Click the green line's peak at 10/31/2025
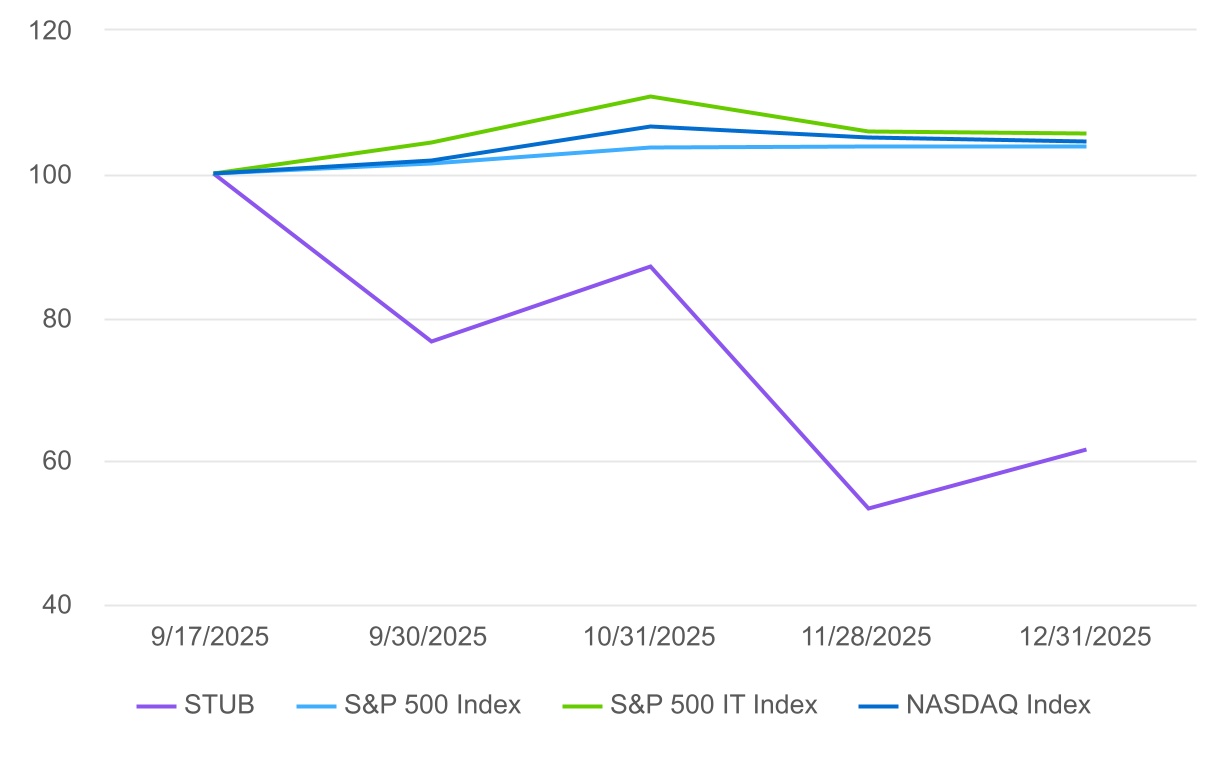The width and height of the screenshot is (1226, 760). (651, 96)
